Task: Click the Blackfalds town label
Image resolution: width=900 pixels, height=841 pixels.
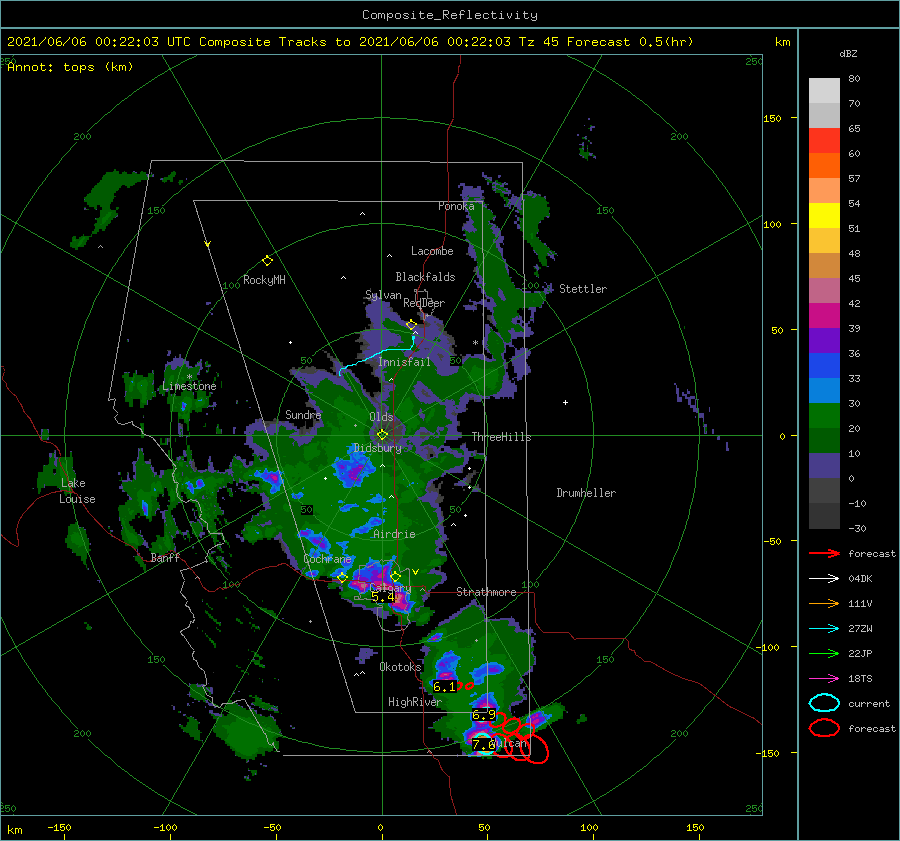Action: point(425,277)
